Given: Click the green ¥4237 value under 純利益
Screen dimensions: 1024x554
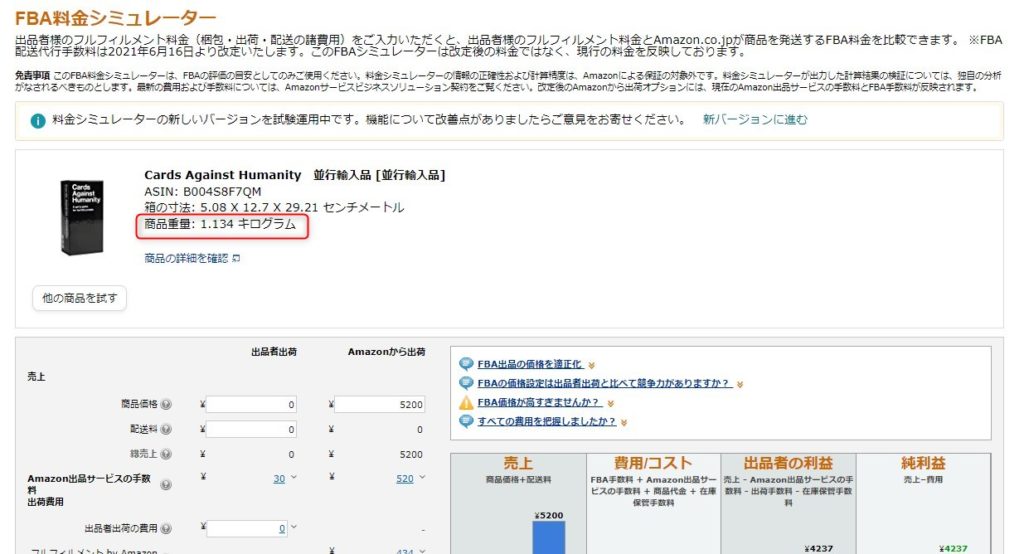Looking at the screenshot, I should tap(953, 549).
